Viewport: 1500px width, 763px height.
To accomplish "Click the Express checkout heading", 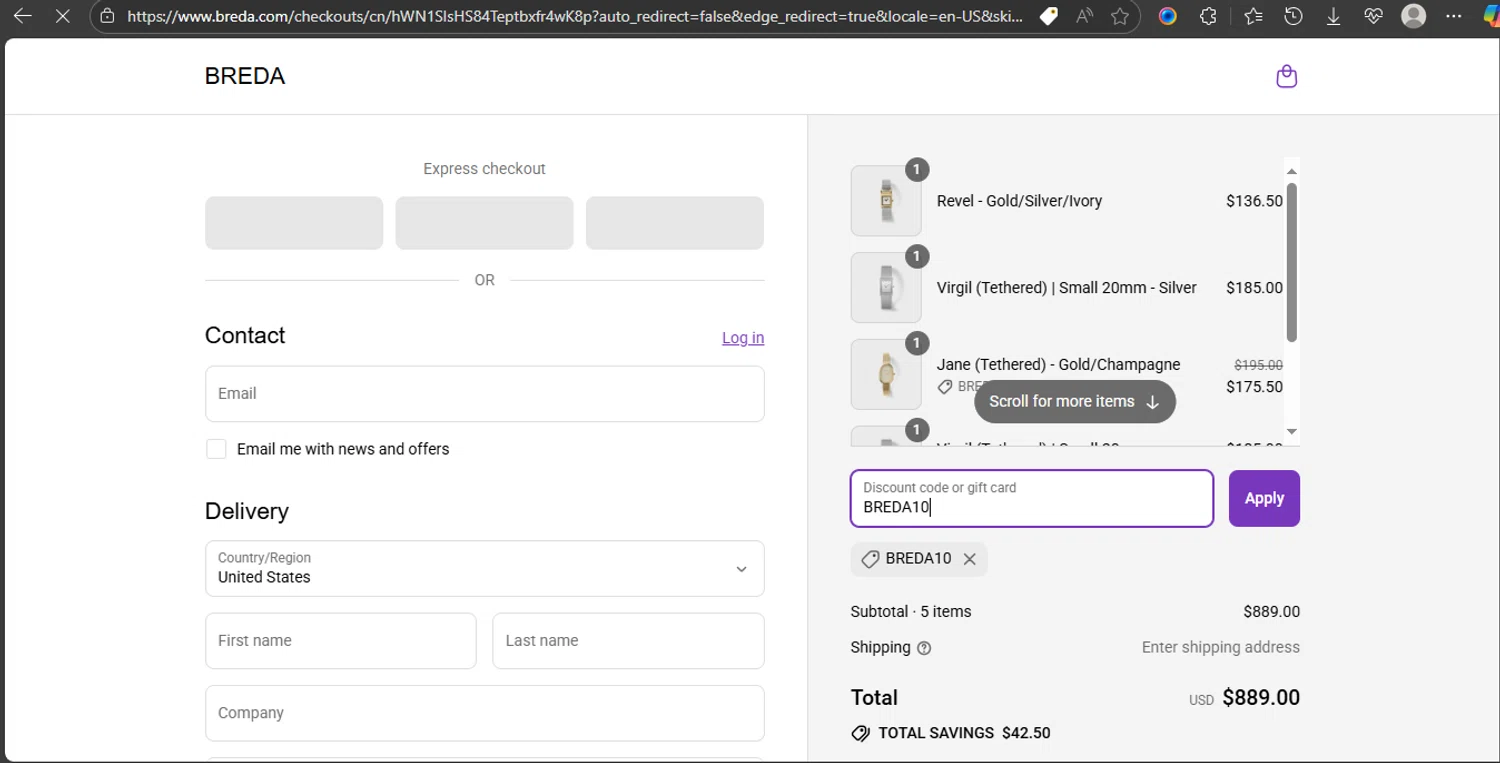I will (484, 169).
